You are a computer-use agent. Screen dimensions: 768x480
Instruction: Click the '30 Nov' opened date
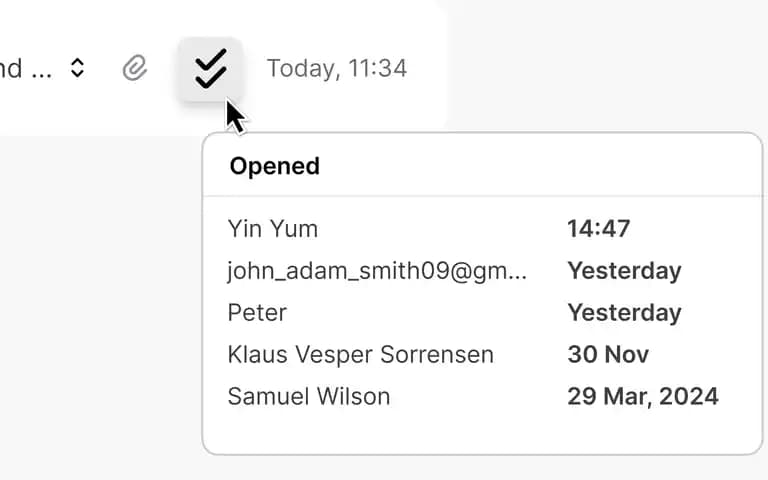tap(608, 355)
